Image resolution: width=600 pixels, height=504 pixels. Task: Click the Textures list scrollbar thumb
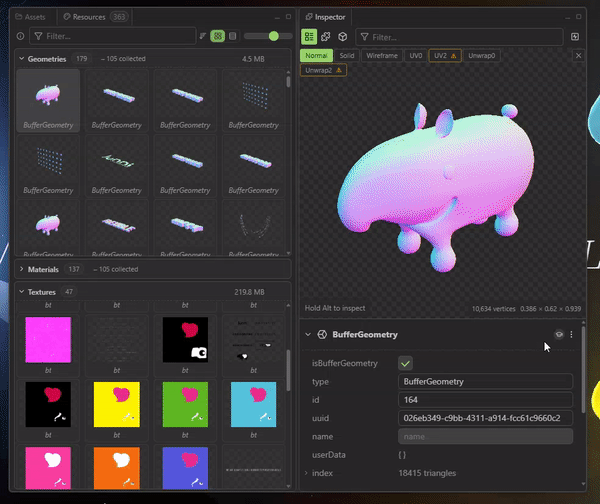point(288,370)
